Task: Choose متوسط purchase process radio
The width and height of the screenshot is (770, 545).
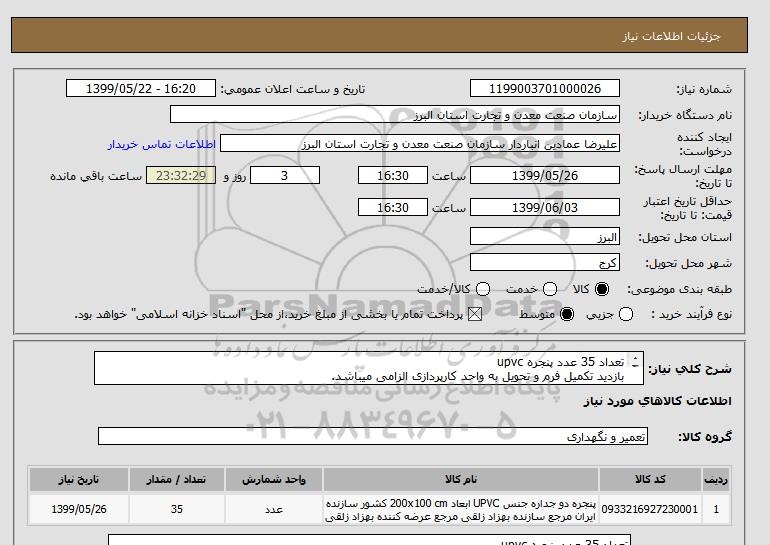Action: 567,314
